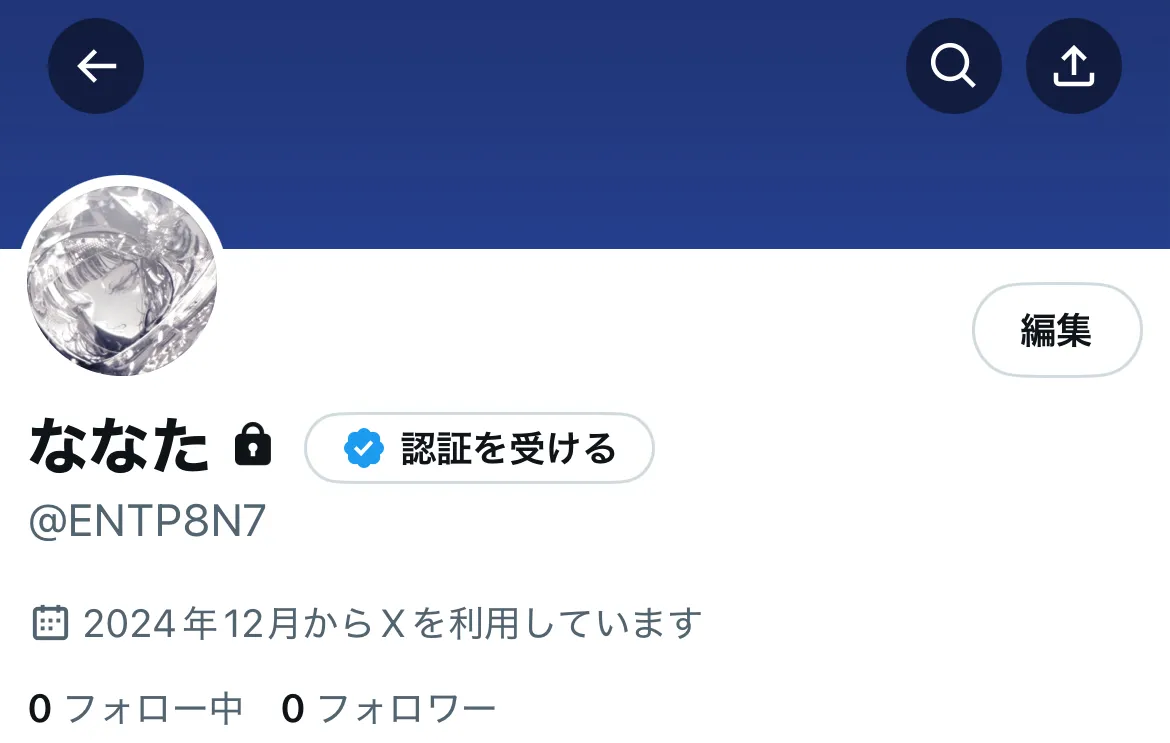This screenshot has width=1170, height=743.
Task: Select the 認証を受ける button
Action: 479,448
